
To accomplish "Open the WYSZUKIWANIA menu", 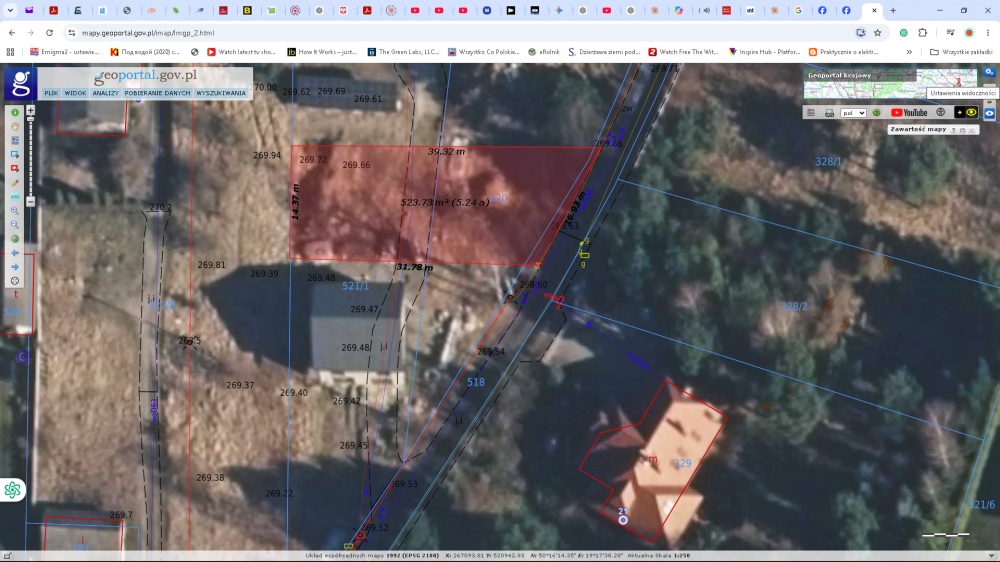I will point(221,93).
